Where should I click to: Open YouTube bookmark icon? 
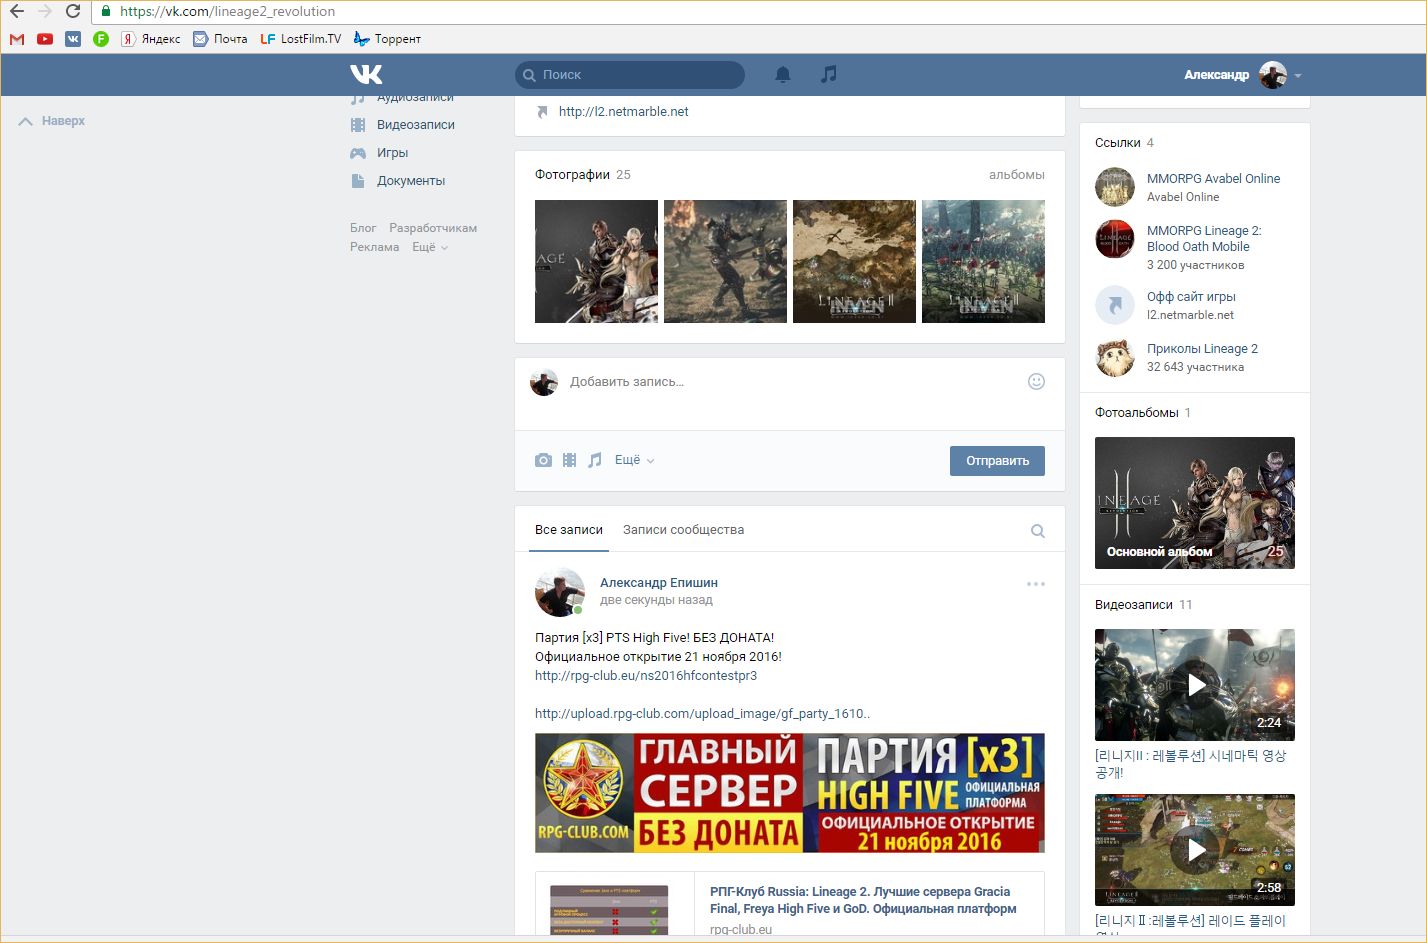45,39
